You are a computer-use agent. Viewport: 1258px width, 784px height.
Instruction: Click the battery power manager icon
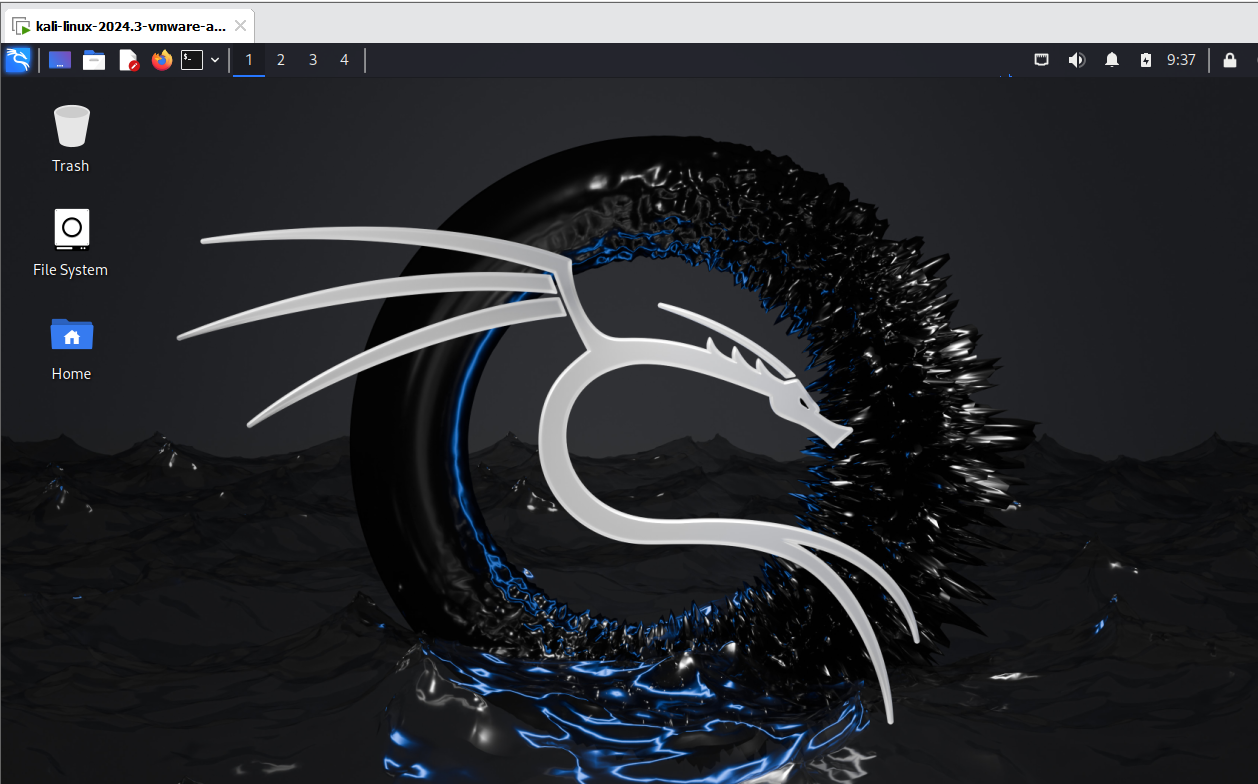click(x=1146, y=60)
